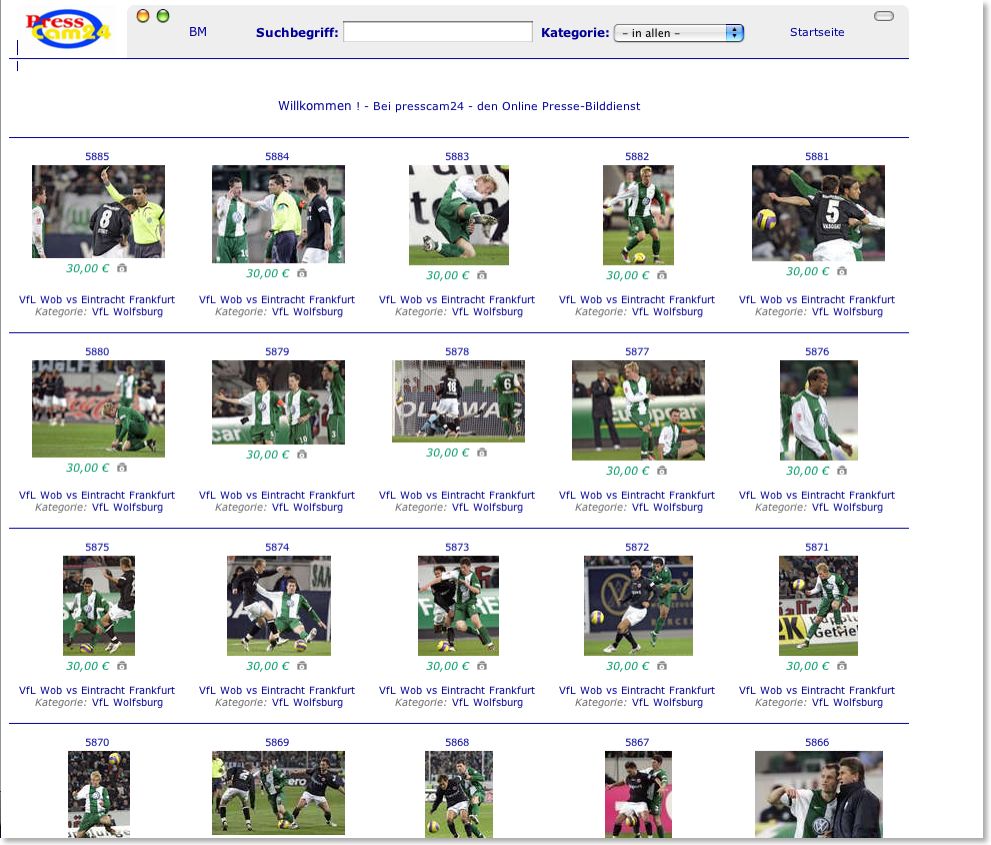Open photo number 5870 link

click(x=97, y=742)
